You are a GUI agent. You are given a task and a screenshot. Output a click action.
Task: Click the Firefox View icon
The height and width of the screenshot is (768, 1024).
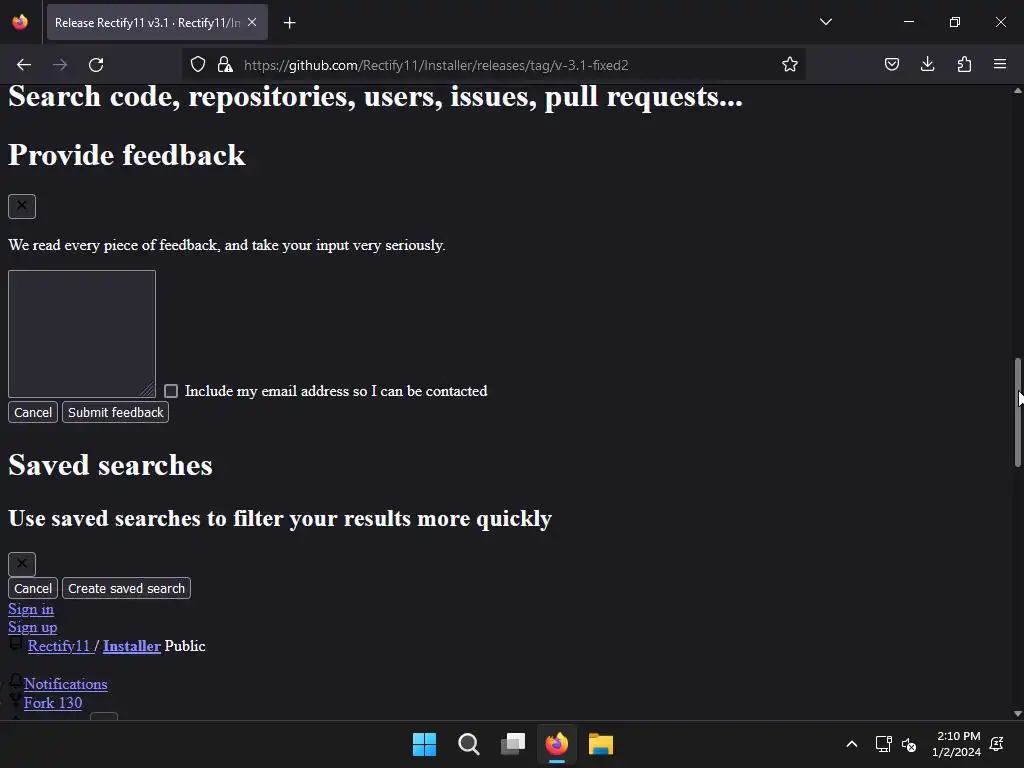(x=20, y=22)
